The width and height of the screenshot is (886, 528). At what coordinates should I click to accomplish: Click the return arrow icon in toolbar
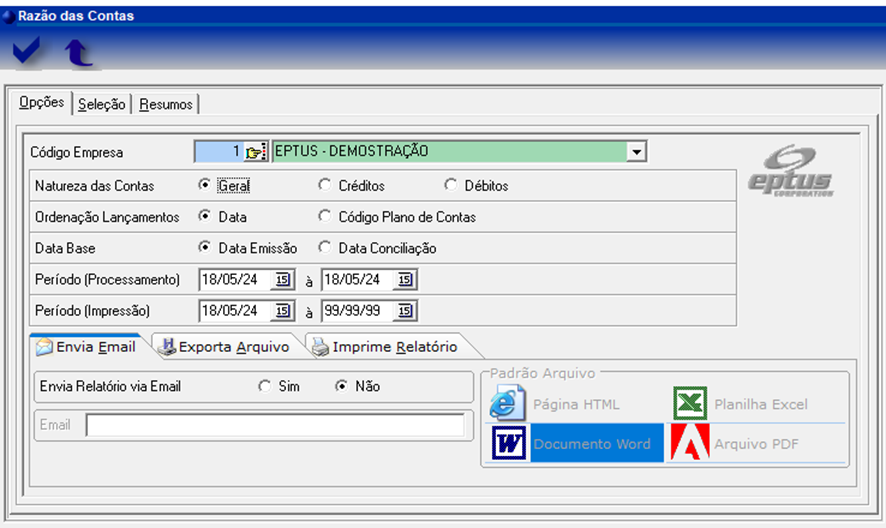78,52
